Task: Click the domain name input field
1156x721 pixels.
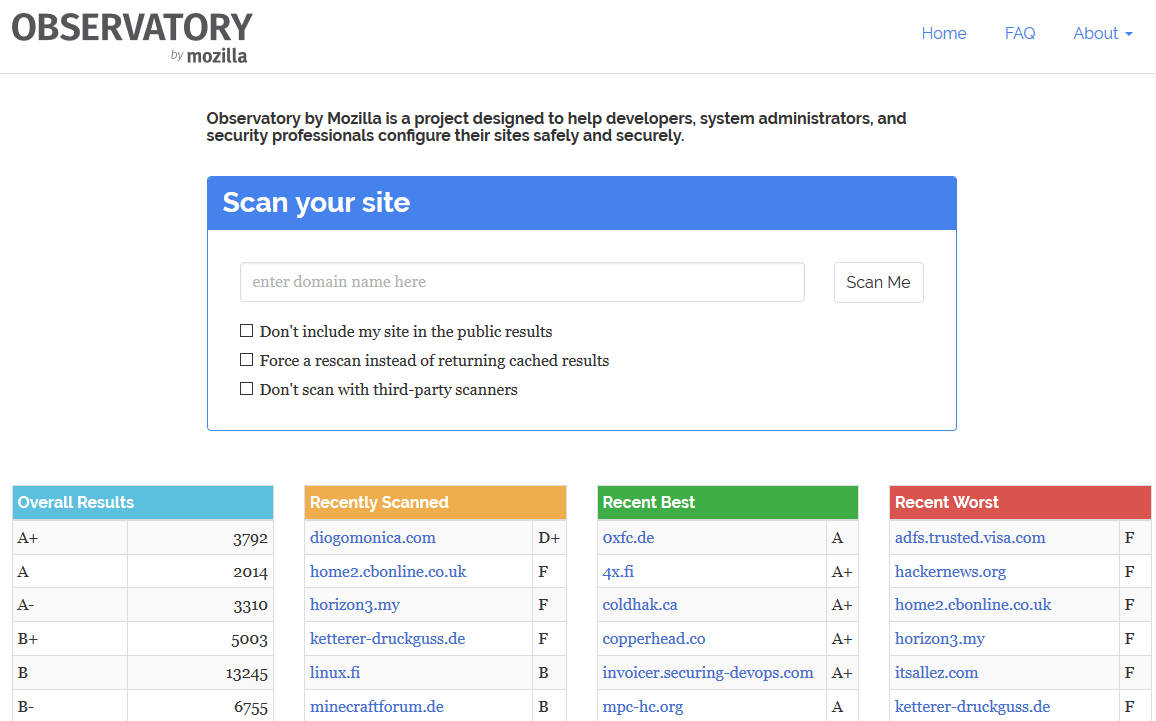Action: point(521,282)
